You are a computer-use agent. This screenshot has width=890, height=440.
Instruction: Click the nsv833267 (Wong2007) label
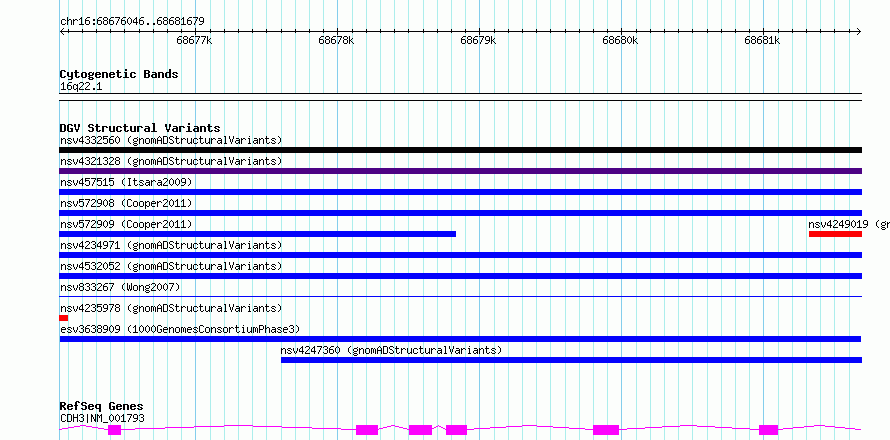[120, 287]
